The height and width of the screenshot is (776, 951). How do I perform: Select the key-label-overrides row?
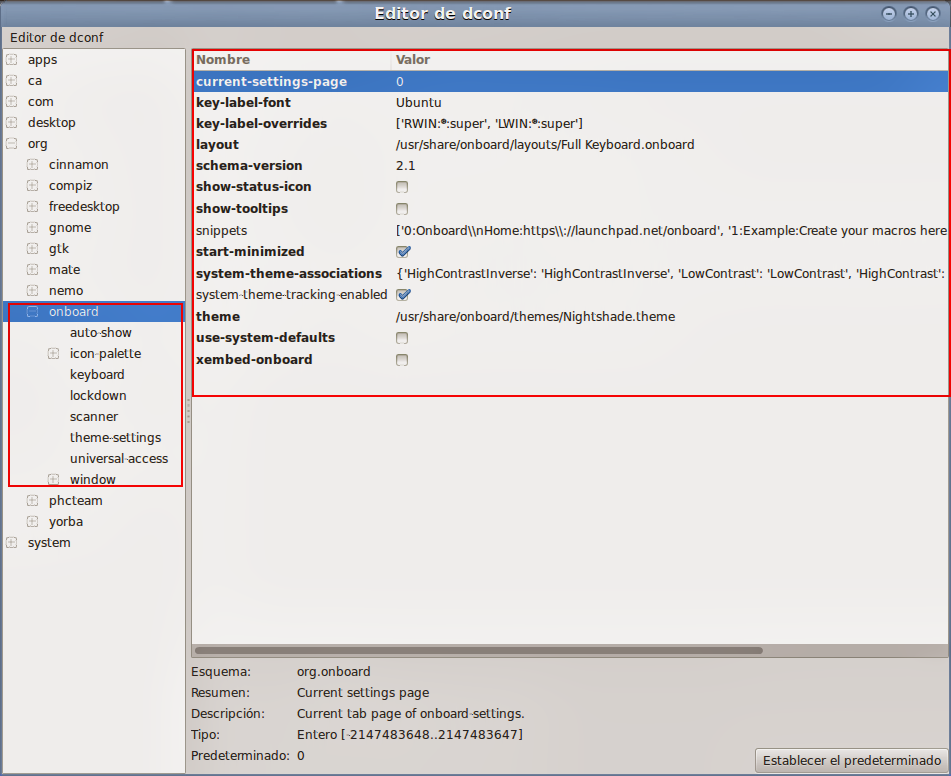[x=571, y=124]
